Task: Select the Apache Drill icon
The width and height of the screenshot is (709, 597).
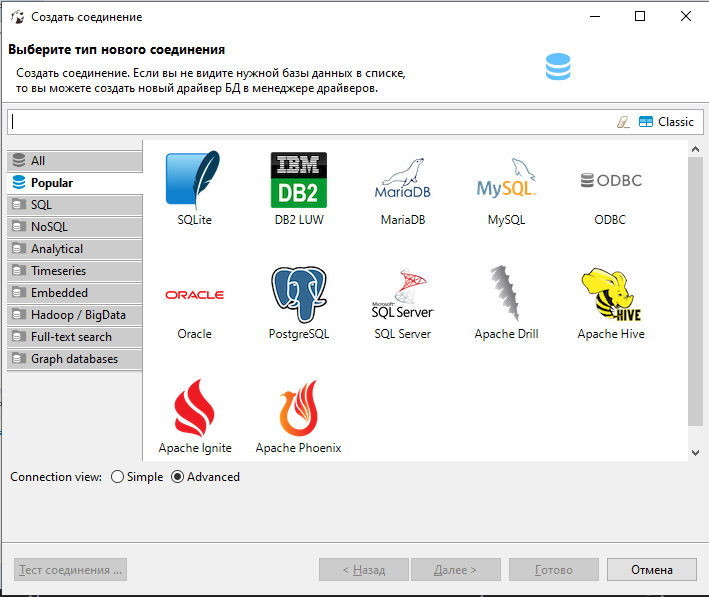Action: (x=506, y=293)
